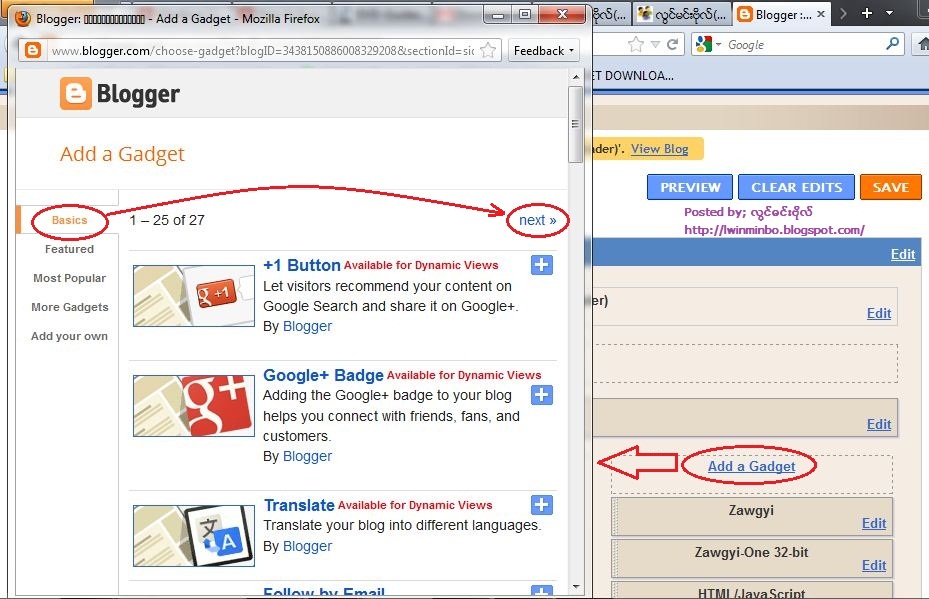This screenshot has width=929, height=599.
Task: Click the Blogger logo in popup header
Action: [x=120, y=94]
